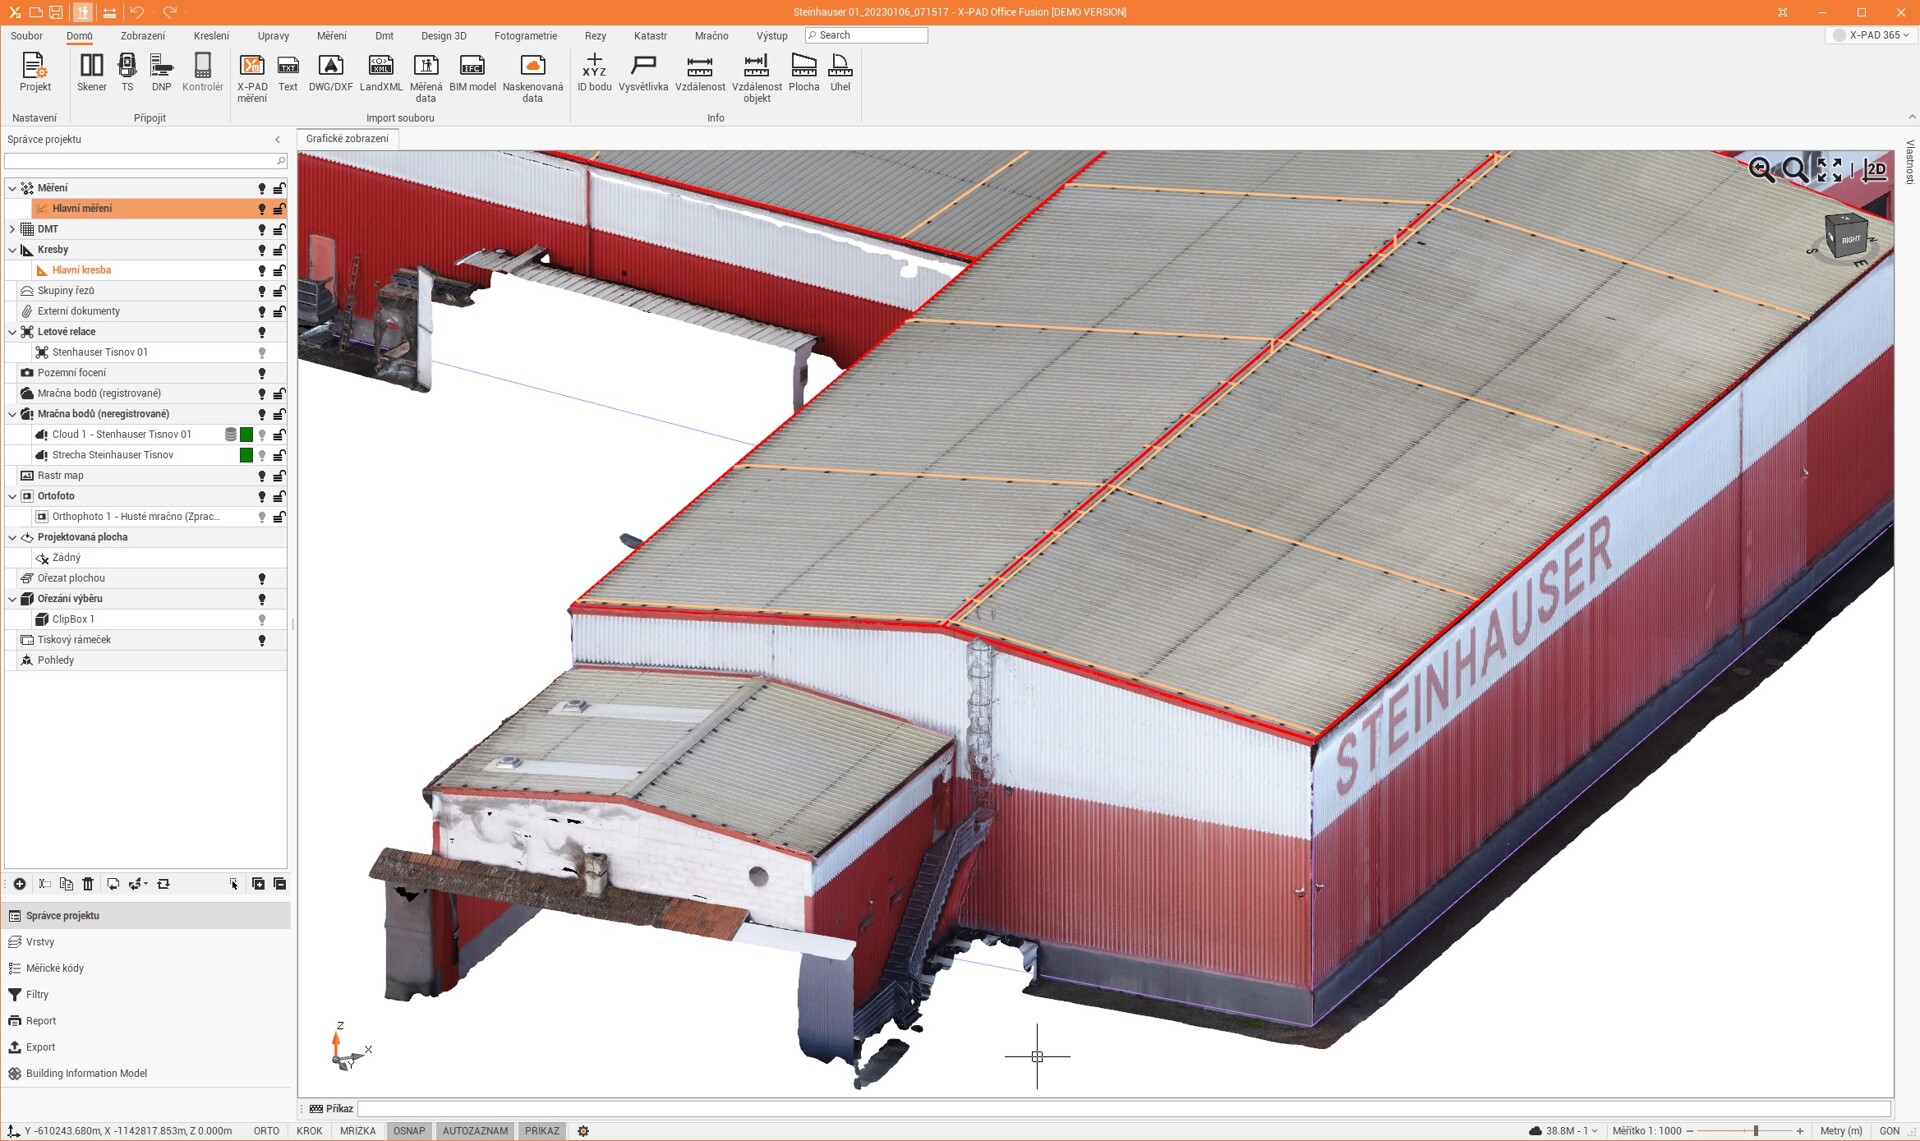Viewport: 1920px width, 1141px height.
Task: Select the Úhel angle tool
Action: point(840,72)
